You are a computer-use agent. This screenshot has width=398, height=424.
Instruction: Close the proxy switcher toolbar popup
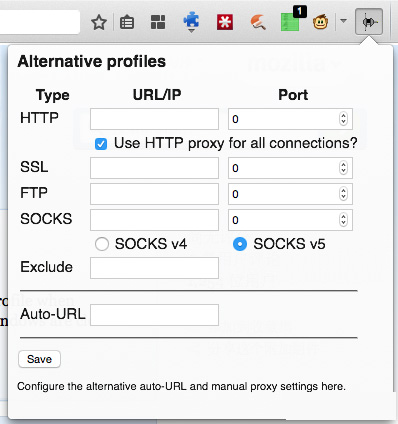(x=369, y=22)
